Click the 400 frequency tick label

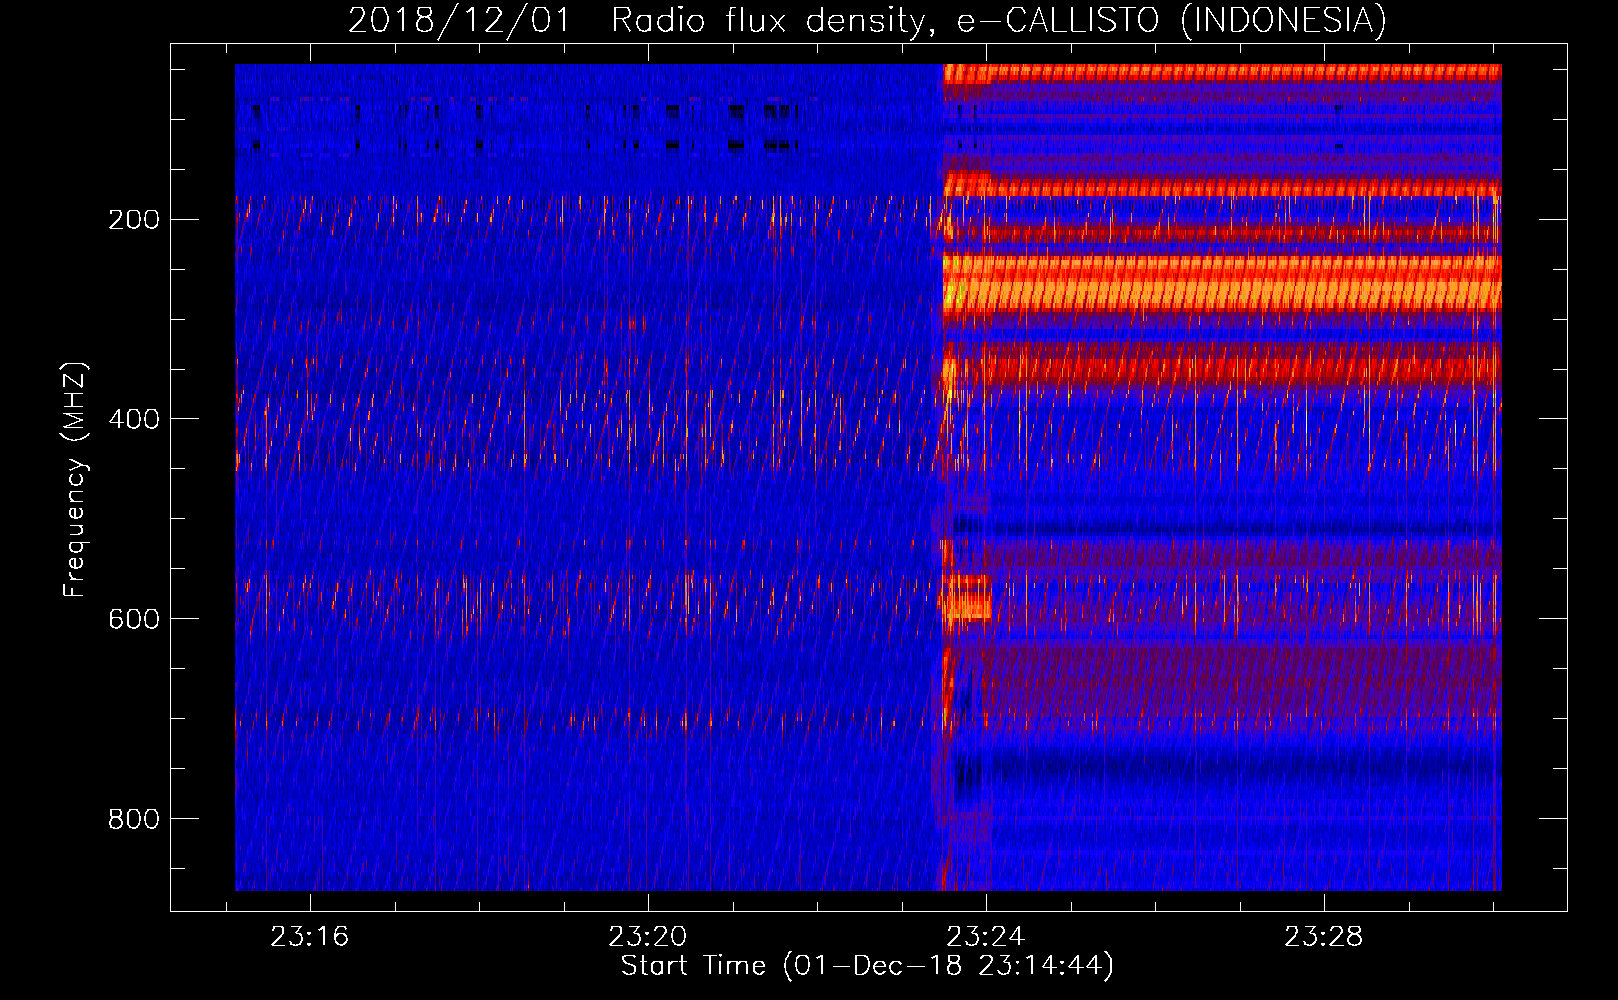click(x=134, y=419)
